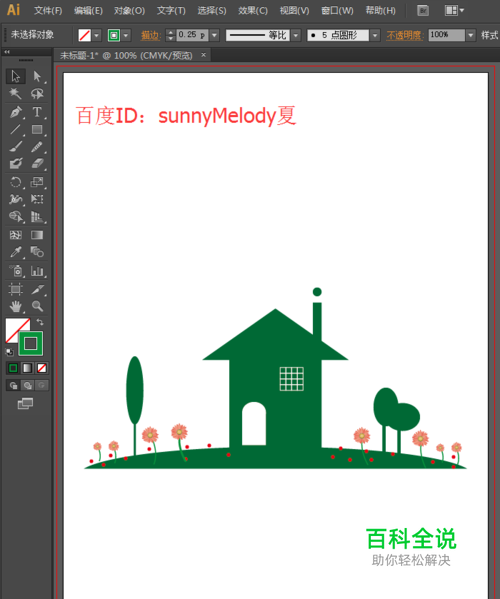This screenshot has width=500, height=599.
Task: Swap fill and stroke colors arrow
Action: click(40, 322)
